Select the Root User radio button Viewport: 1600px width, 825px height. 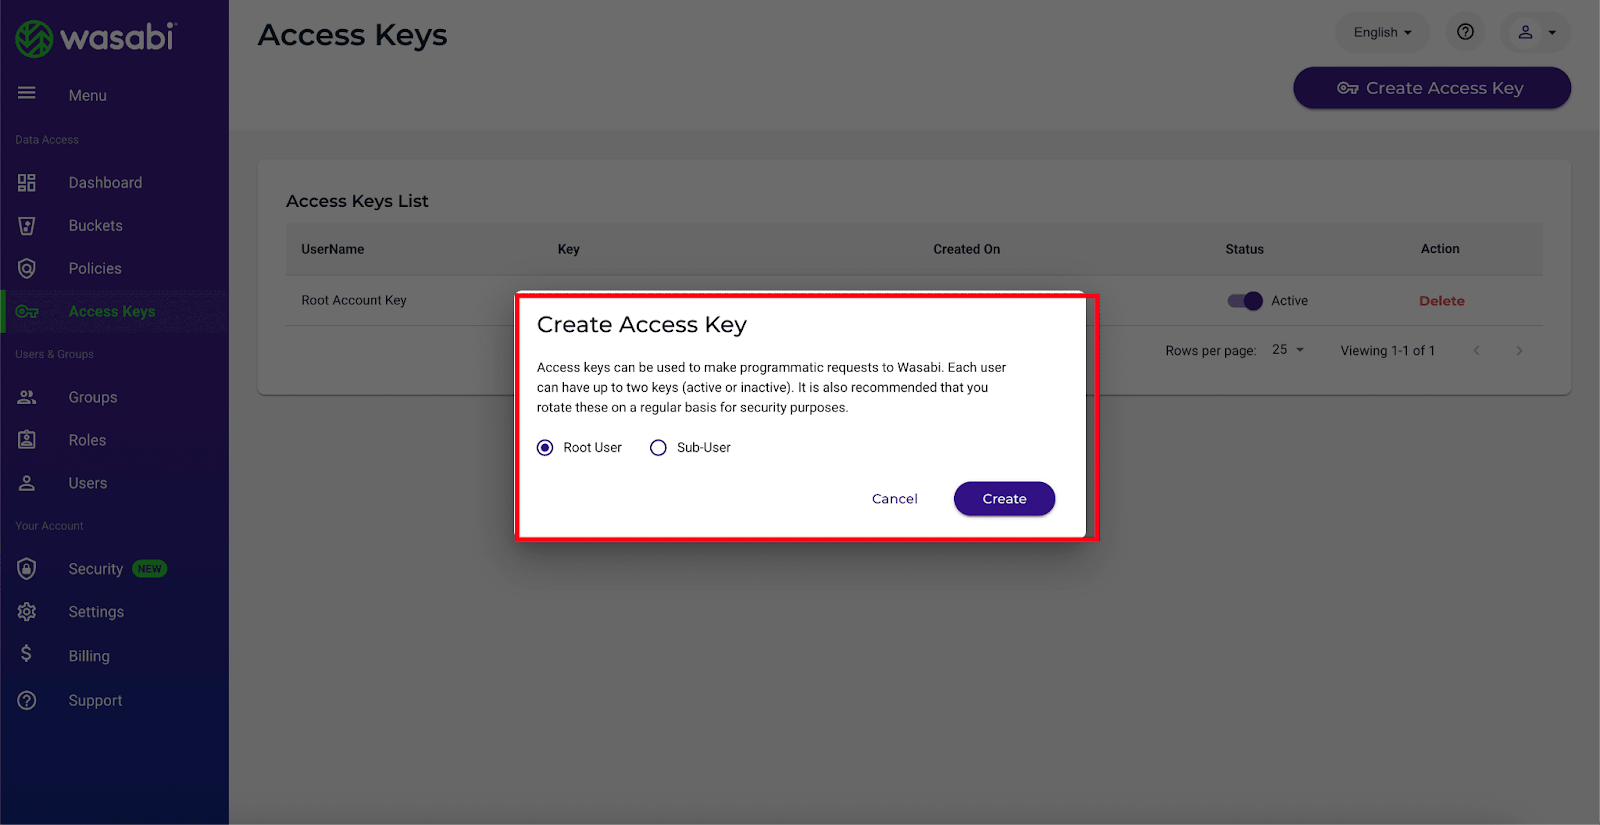coord(545,448)
